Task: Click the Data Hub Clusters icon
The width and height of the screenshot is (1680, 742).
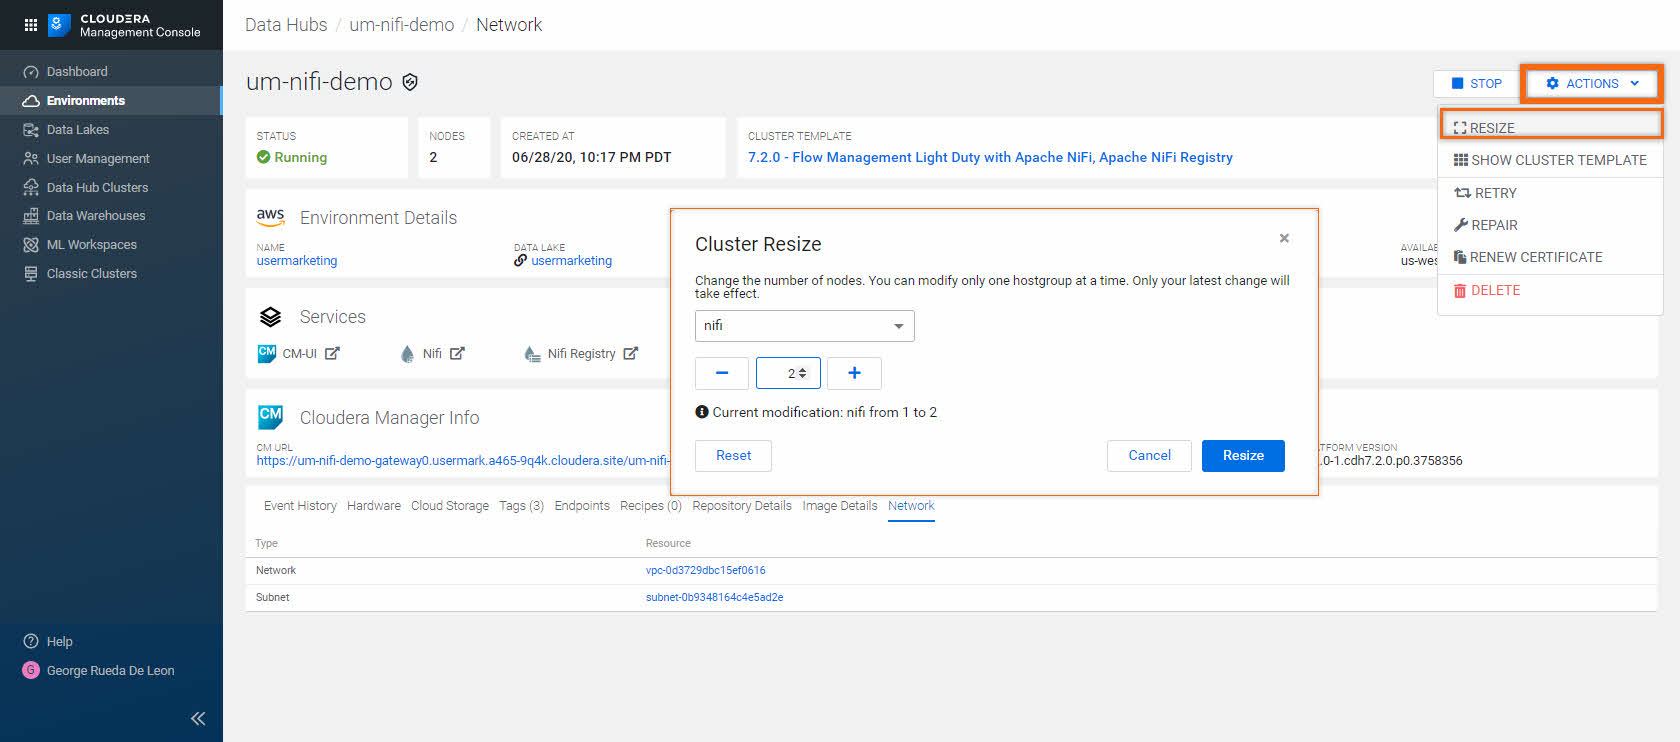Action: [x=31, y=188]
